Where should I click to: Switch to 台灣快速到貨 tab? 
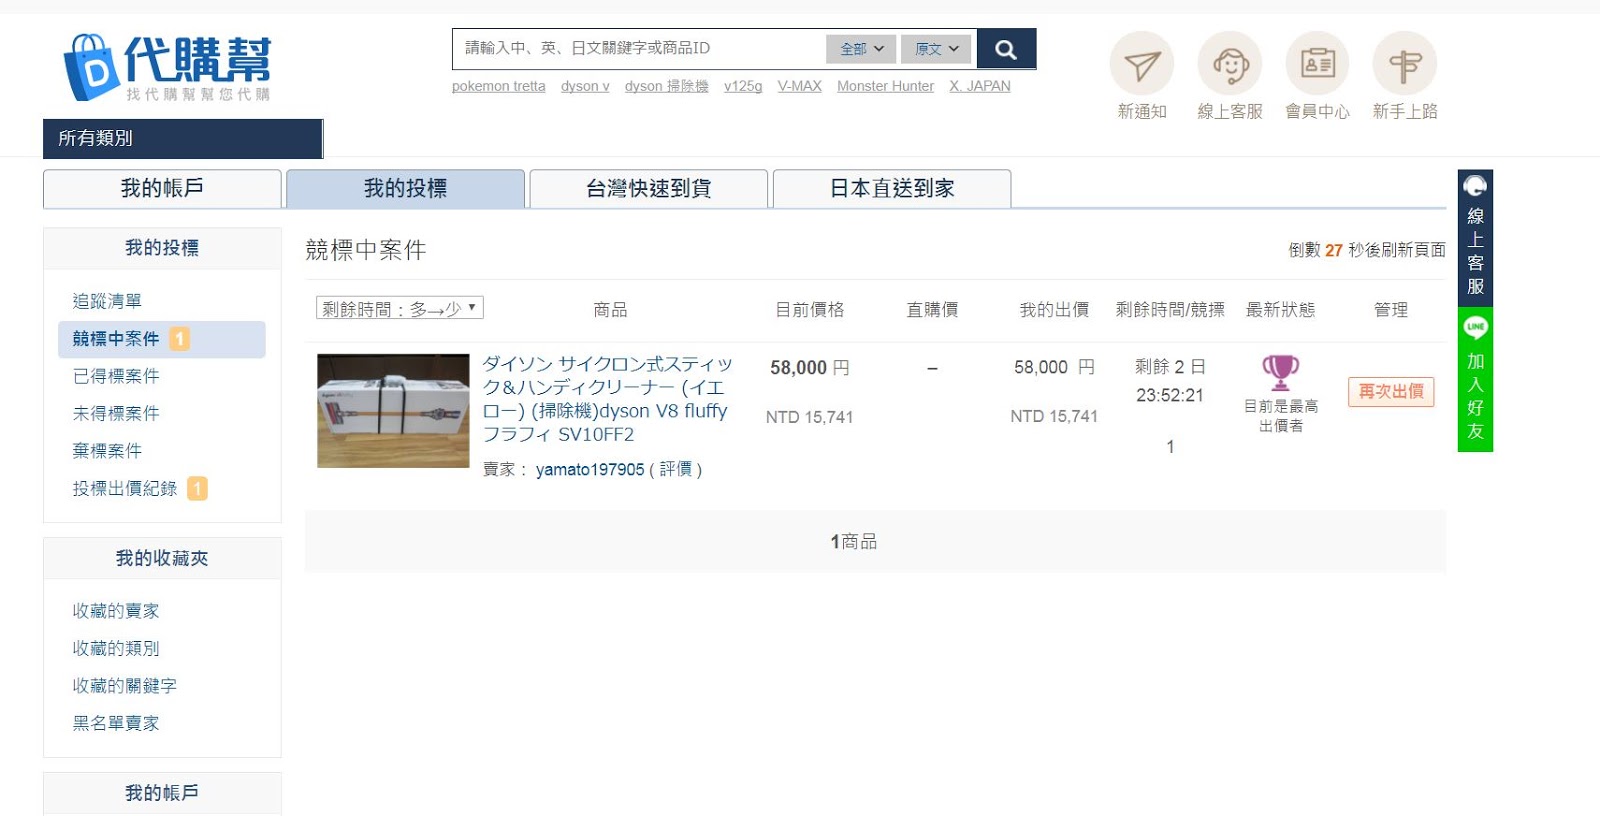tap(648, 188)
